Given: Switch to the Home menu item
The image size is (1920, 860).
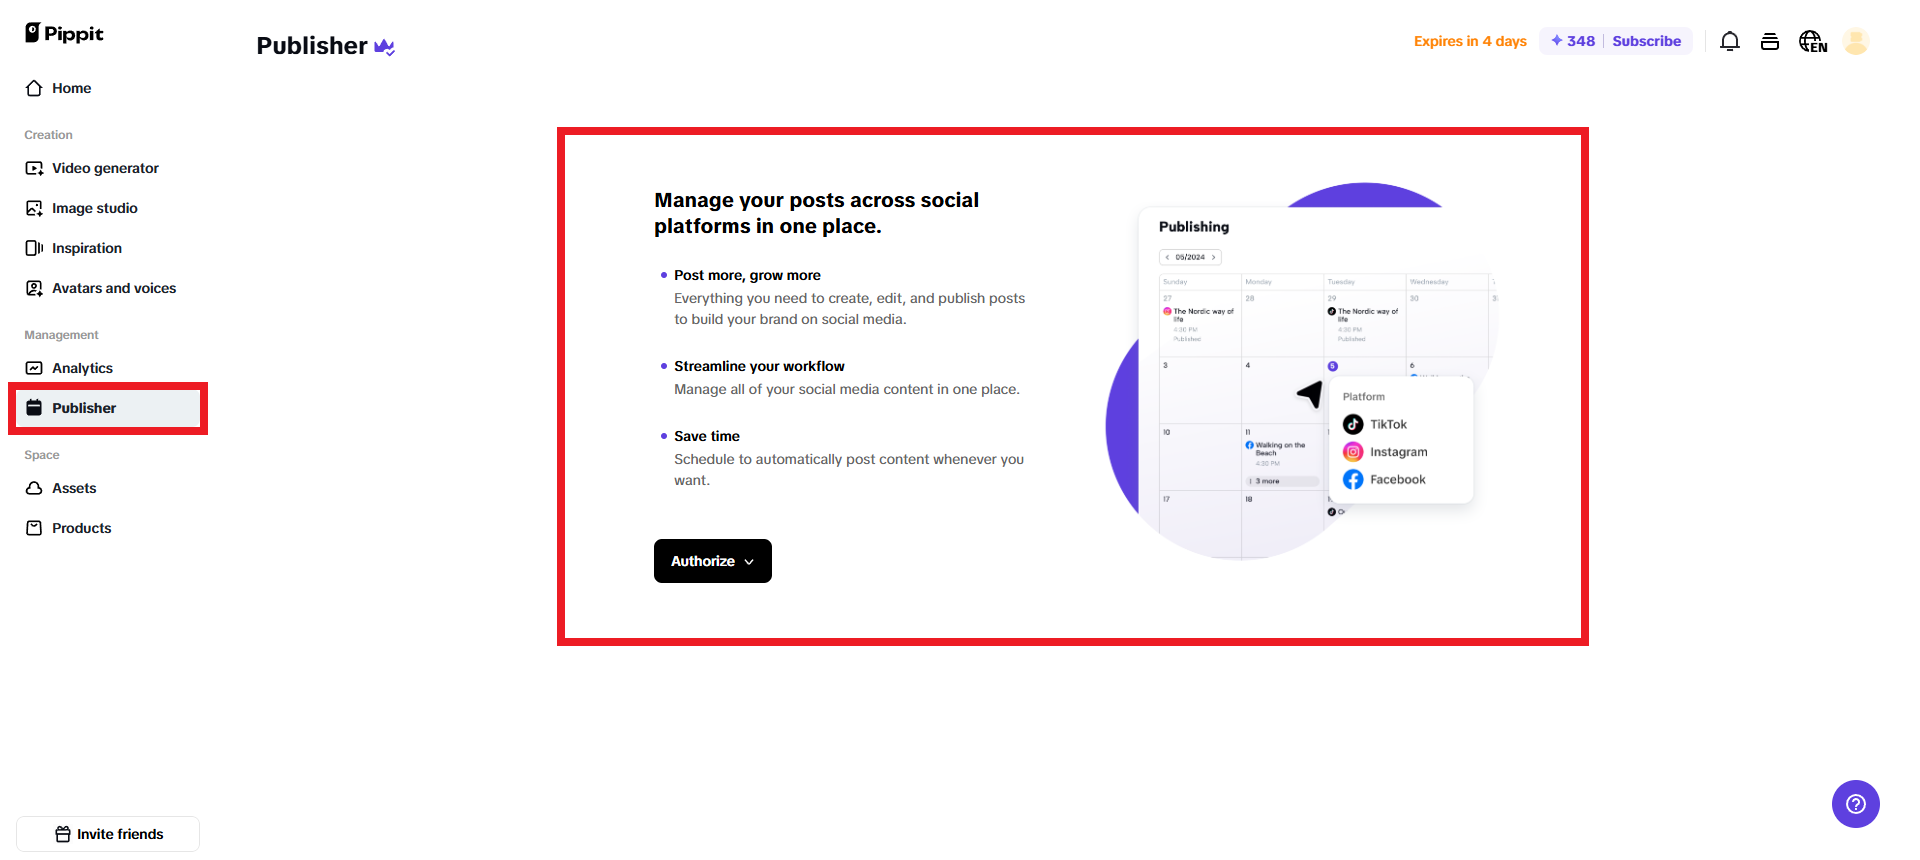Looking at the screenshot, I should (x=70, y=88).
